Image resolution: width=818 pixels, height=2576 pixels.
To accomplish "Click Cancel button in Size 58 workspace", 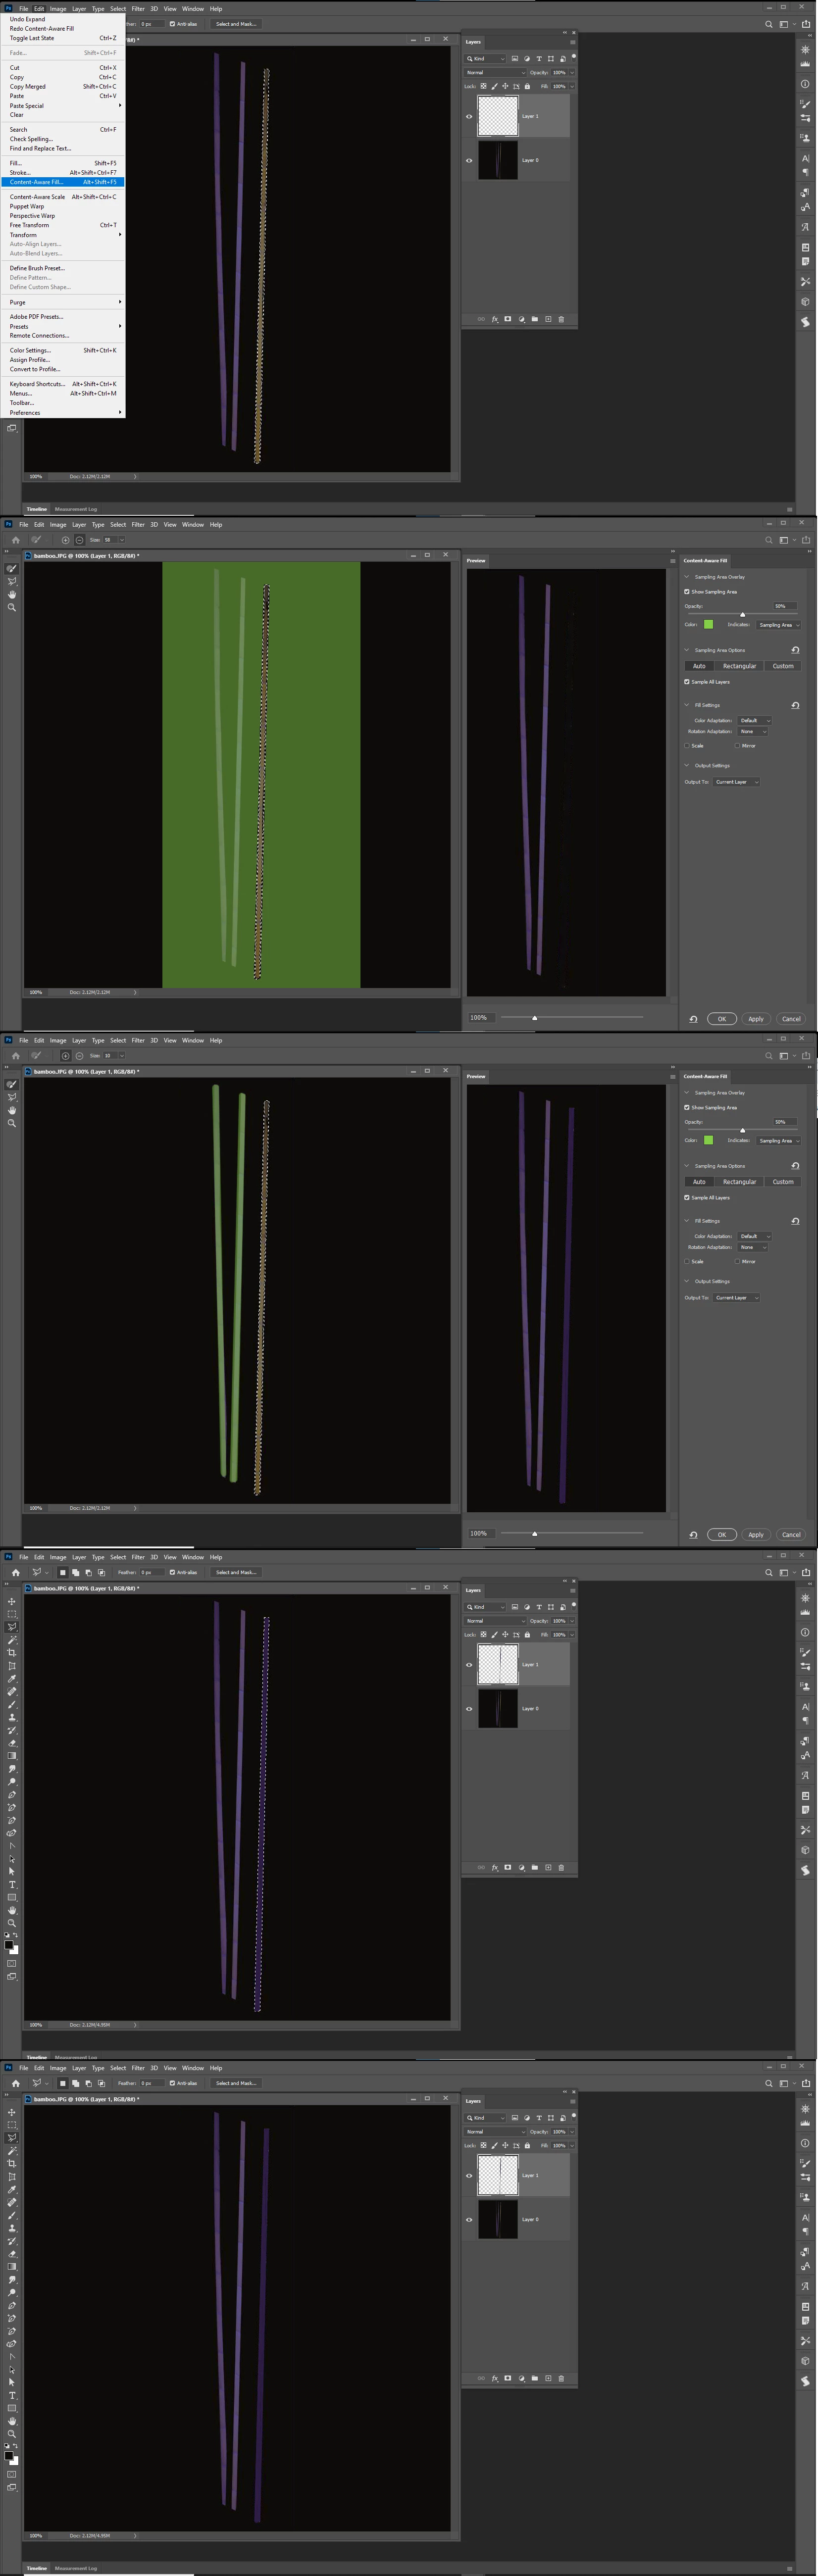I will [791, 1019].
